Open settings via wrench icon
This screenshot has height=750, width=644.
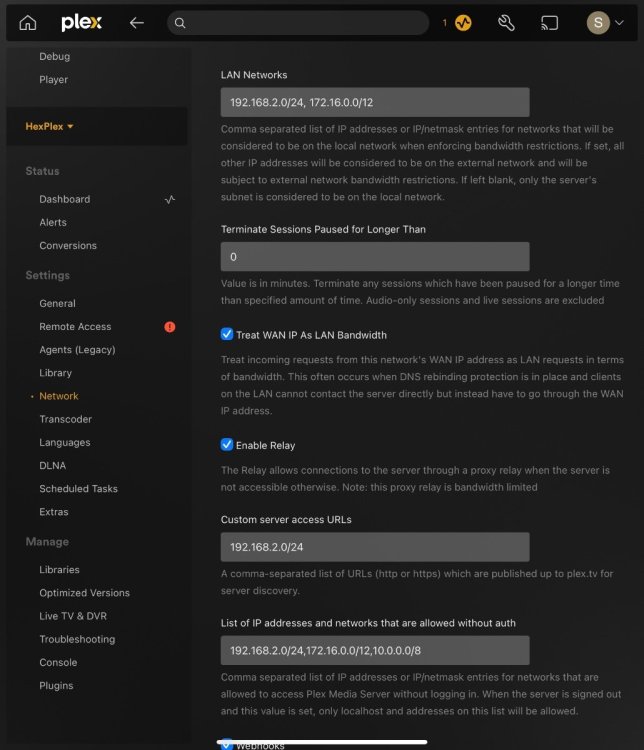505,23
